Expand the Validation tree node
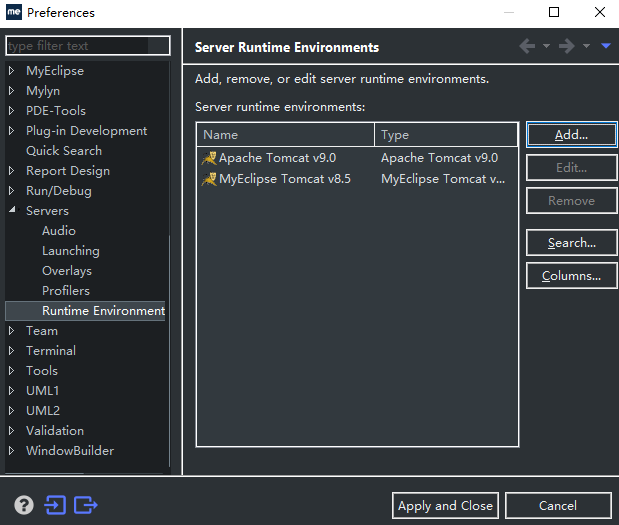619x525 pixels. 11,431
